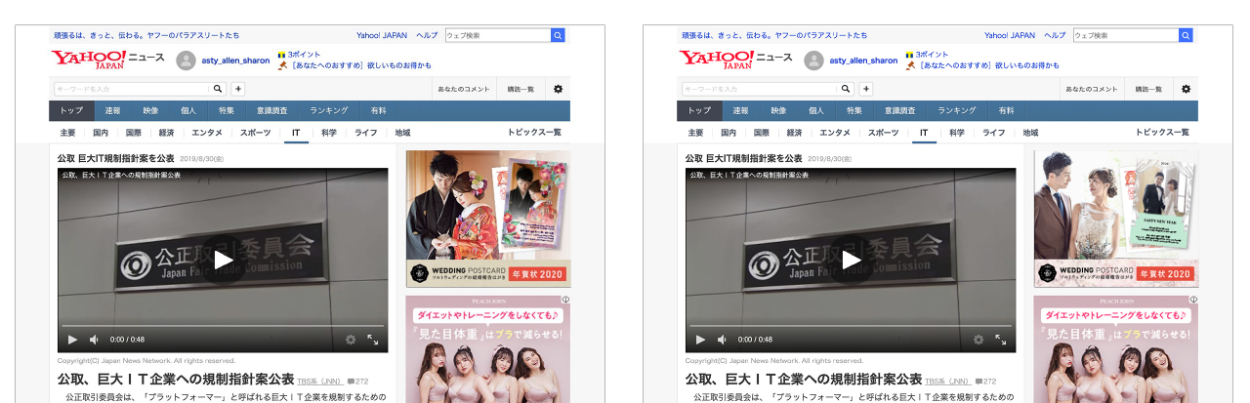Open 経済 category on the right page
This screenshot has width=1250, height=403.
click(x=794, y=133)
